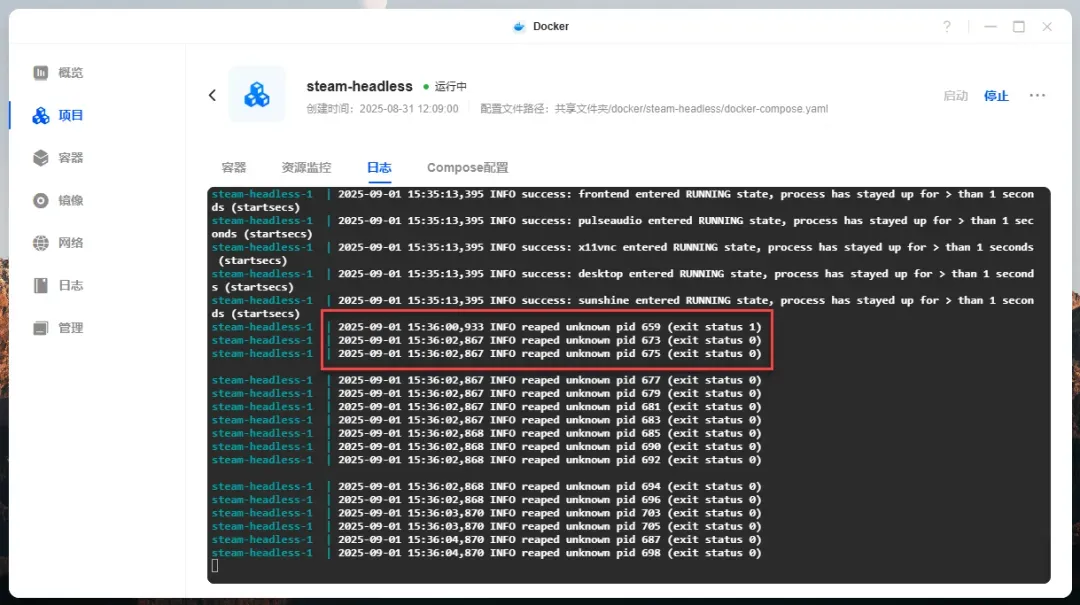Open the 日志 logs section from sidebar

[57, 283]
